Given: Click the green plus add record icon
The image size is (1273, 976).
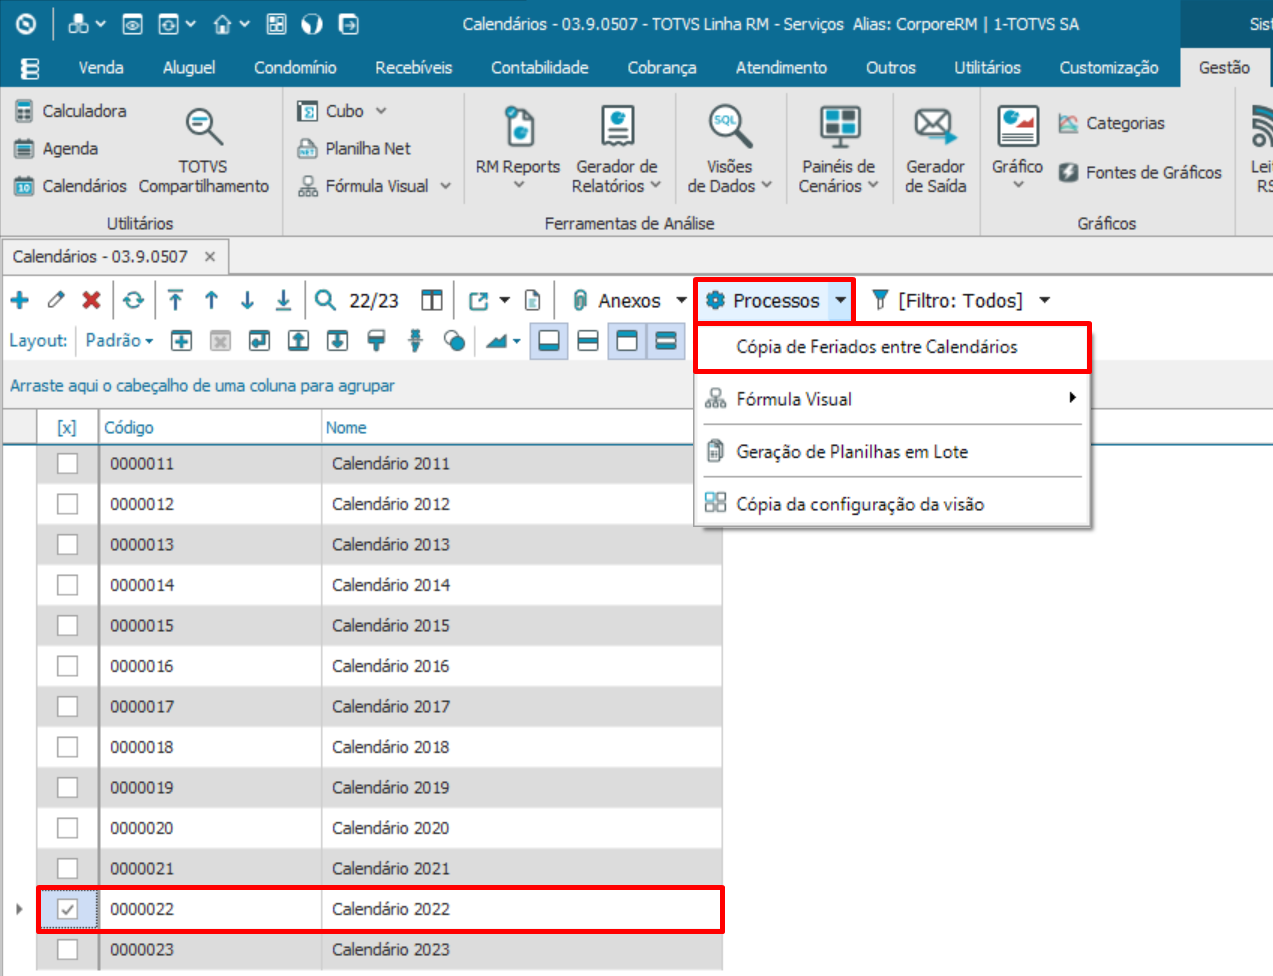Looking at the screenshot, I should (x=20, y=300).
